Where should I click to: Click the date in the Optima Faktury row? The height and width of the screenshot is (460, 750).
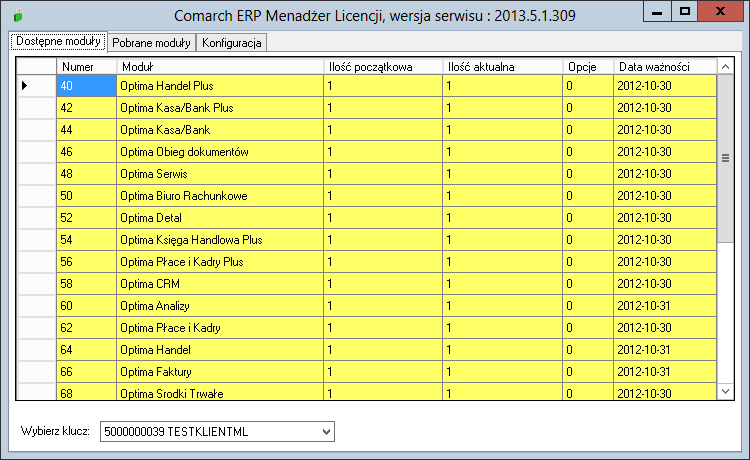[x=665, y=372]
